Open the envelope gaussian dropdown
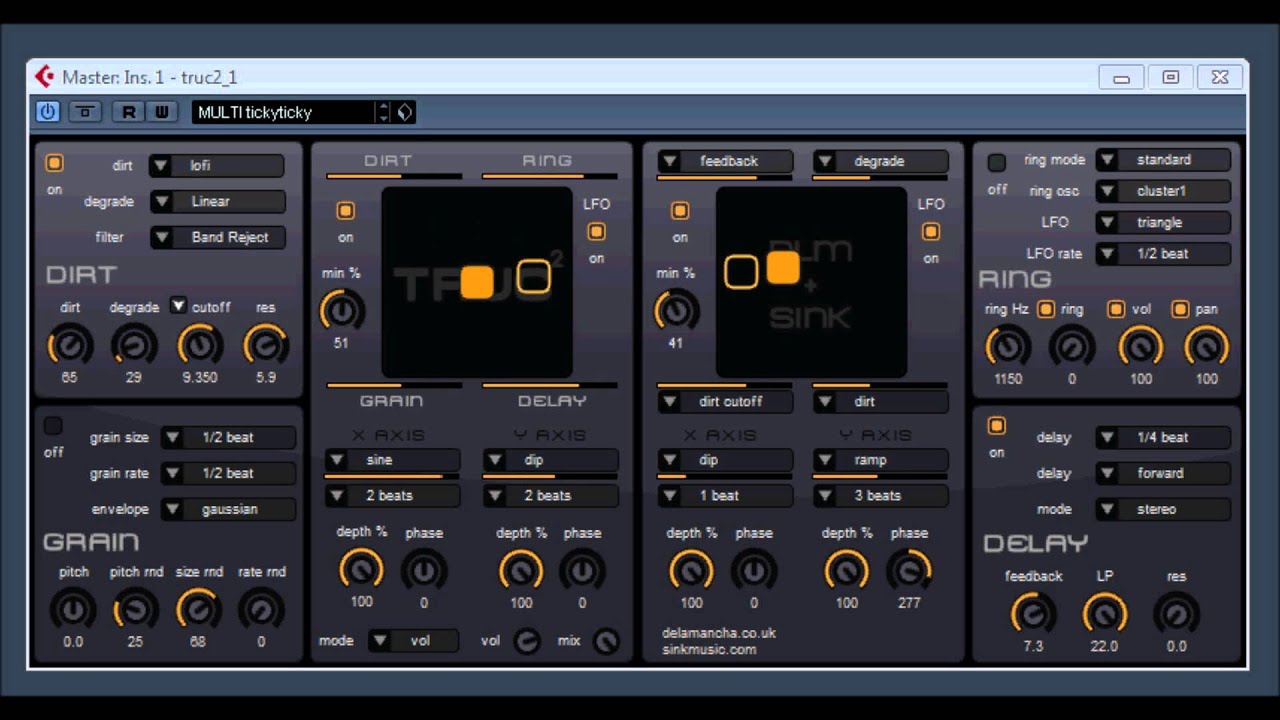1280x720 pixels. (x=229, y=510)
